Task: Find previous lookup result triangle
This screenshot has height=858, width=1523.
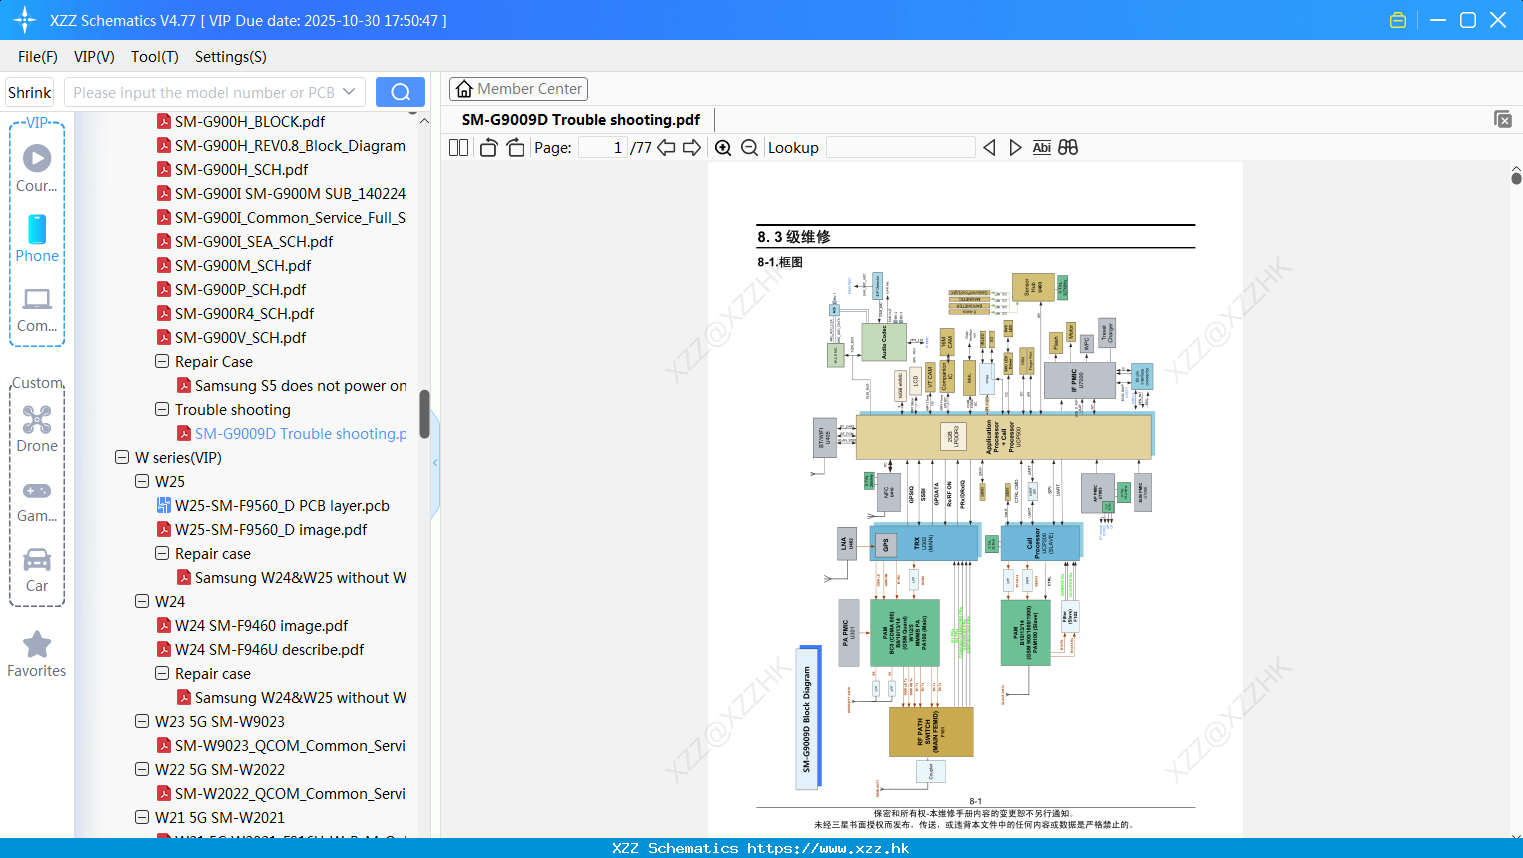Action: point(989,147)
